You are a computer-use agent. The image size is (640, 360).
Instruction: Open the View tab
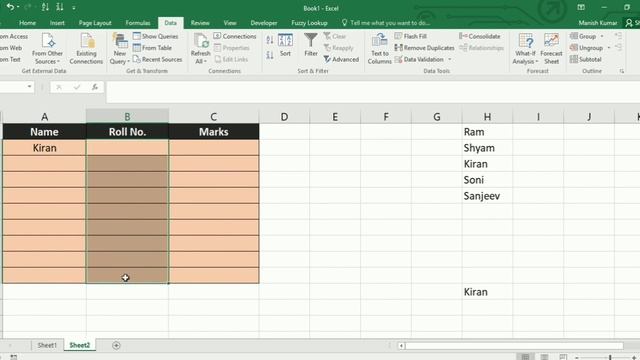[230, 23]
